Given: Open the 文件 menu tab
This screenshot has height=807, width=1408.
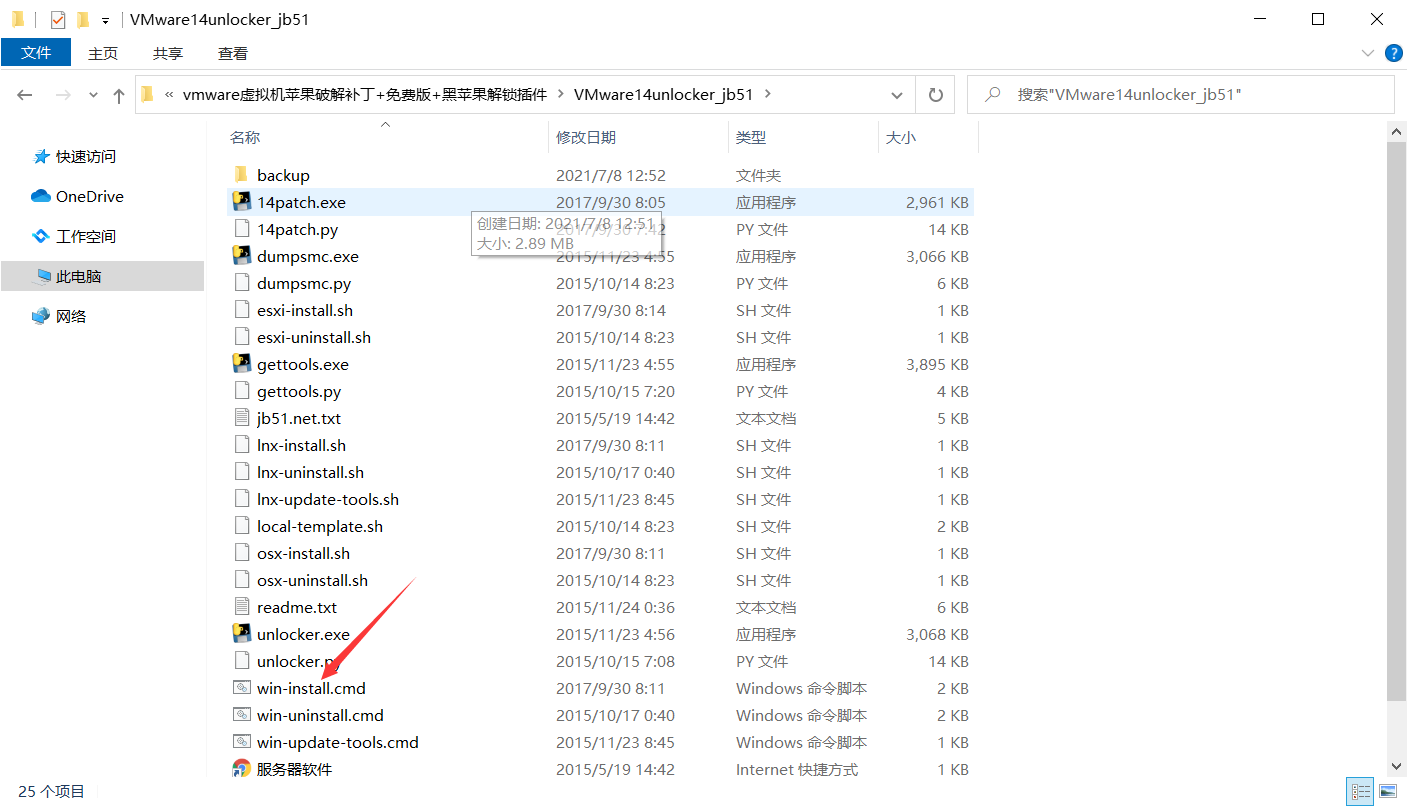Looking at the screenshot, I should (x=36, y=53).
